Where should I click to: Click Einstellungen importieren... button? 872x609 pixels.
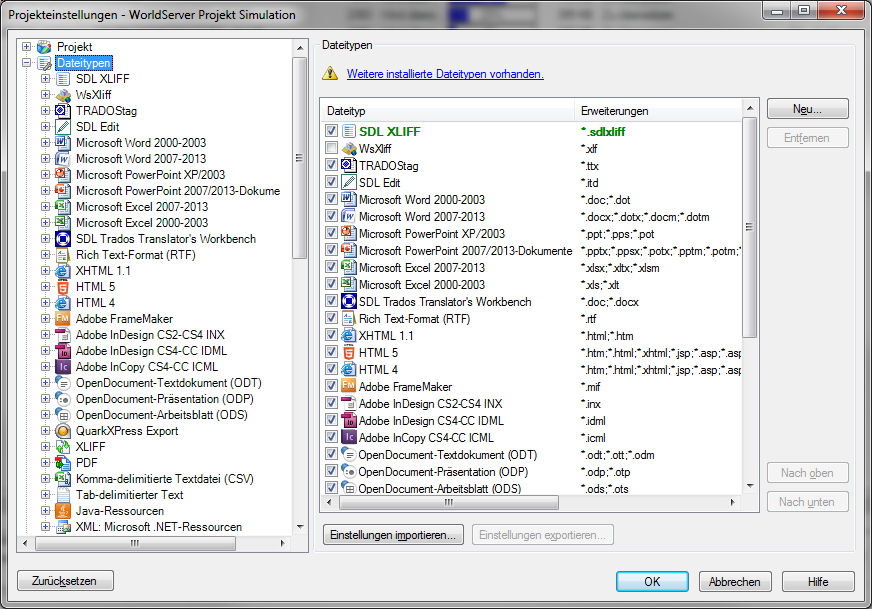point(393,535)
